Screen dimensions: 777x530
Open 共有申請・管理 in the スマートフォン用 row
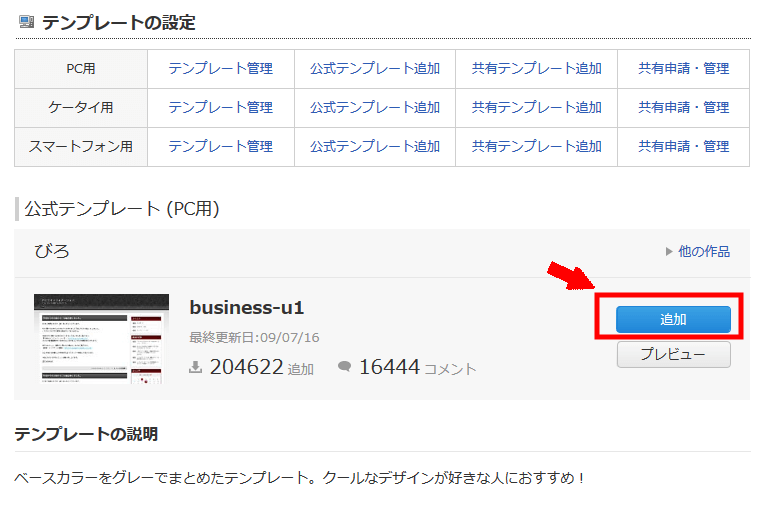tap(683, 147)
